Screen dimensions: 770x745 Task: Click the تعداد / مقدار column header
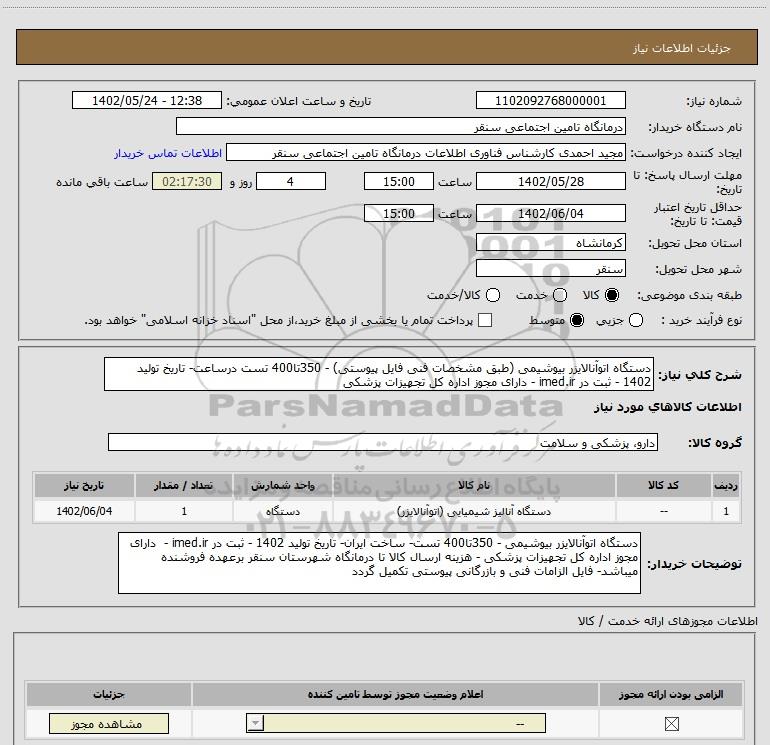[184, 486]
